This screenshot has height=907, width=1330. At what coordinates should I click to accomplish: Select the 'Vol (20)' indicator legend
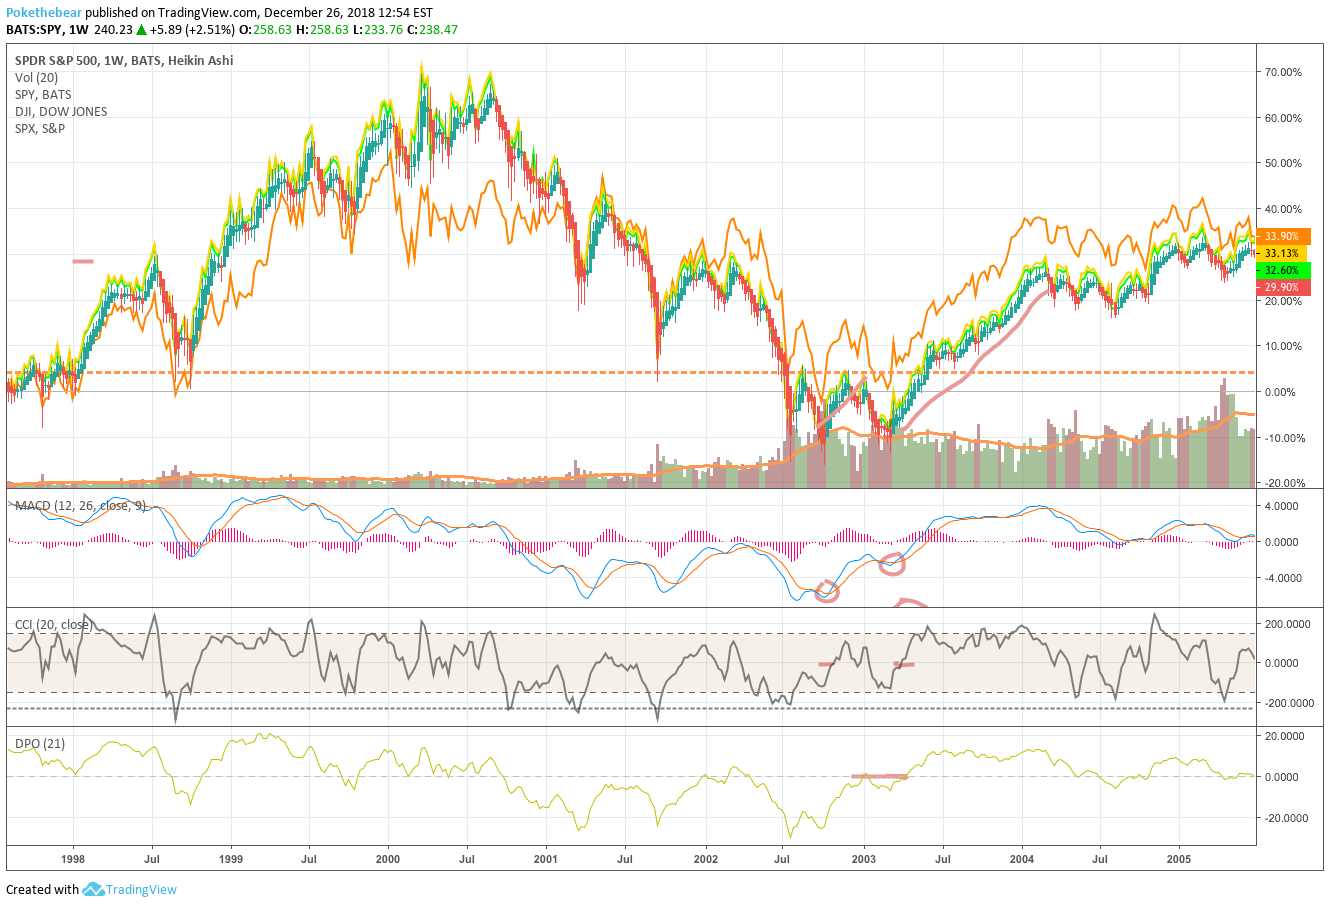pos(36,78)
